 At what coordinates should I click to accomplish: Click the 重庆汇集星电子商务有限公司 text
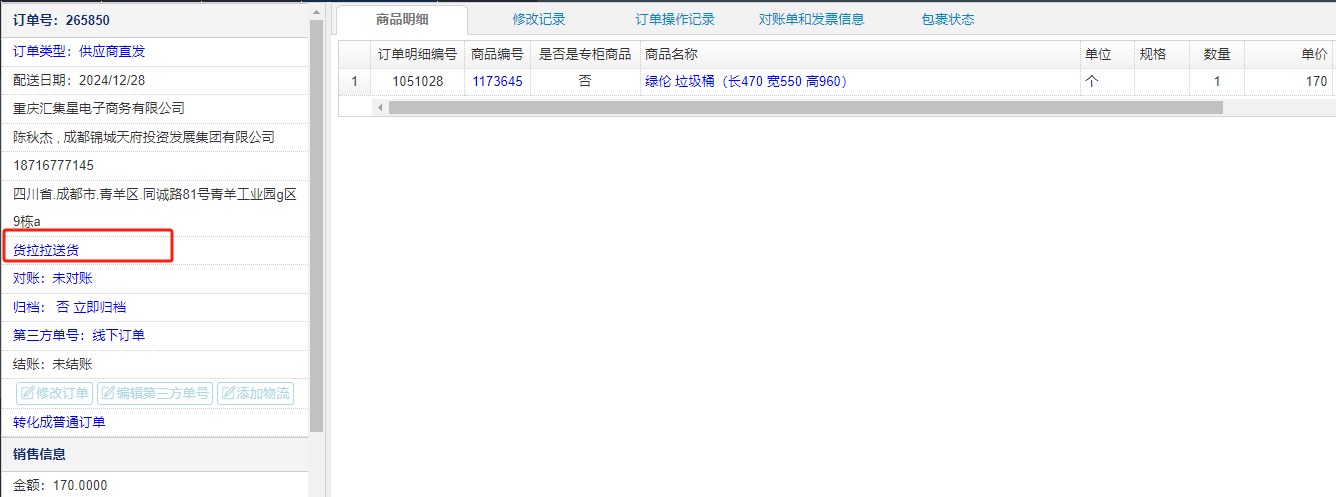[99, 108]
